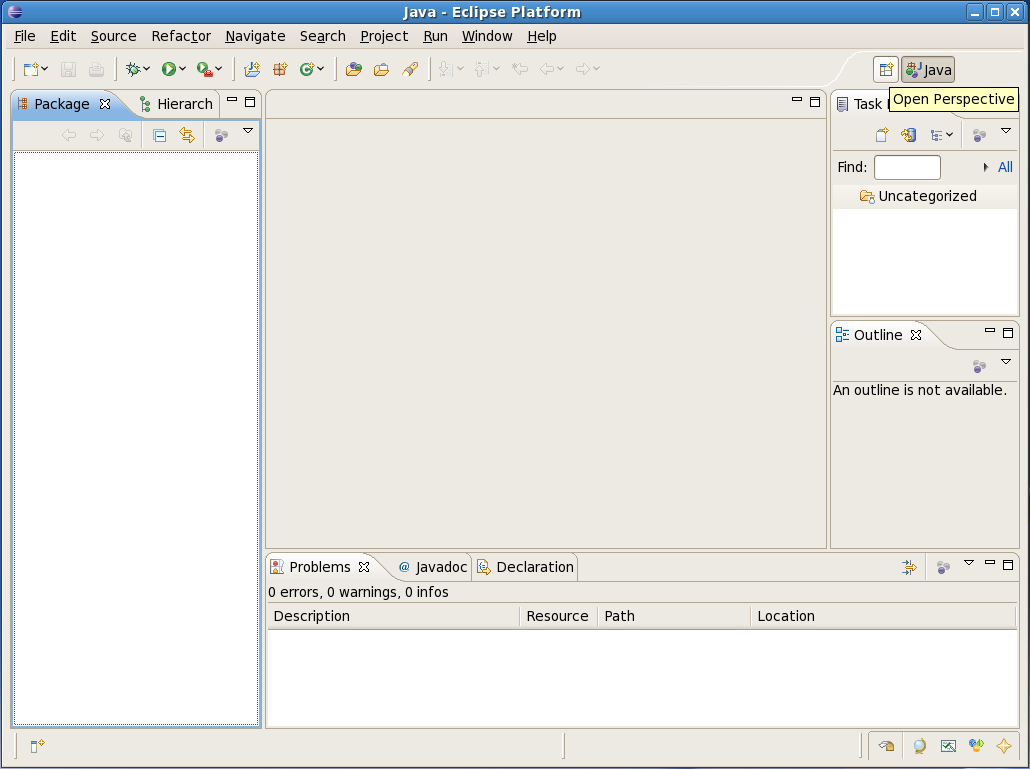The image size is (1030, 769).
Task: Switch to the Javadoc tab
Action: pos(433,567)
